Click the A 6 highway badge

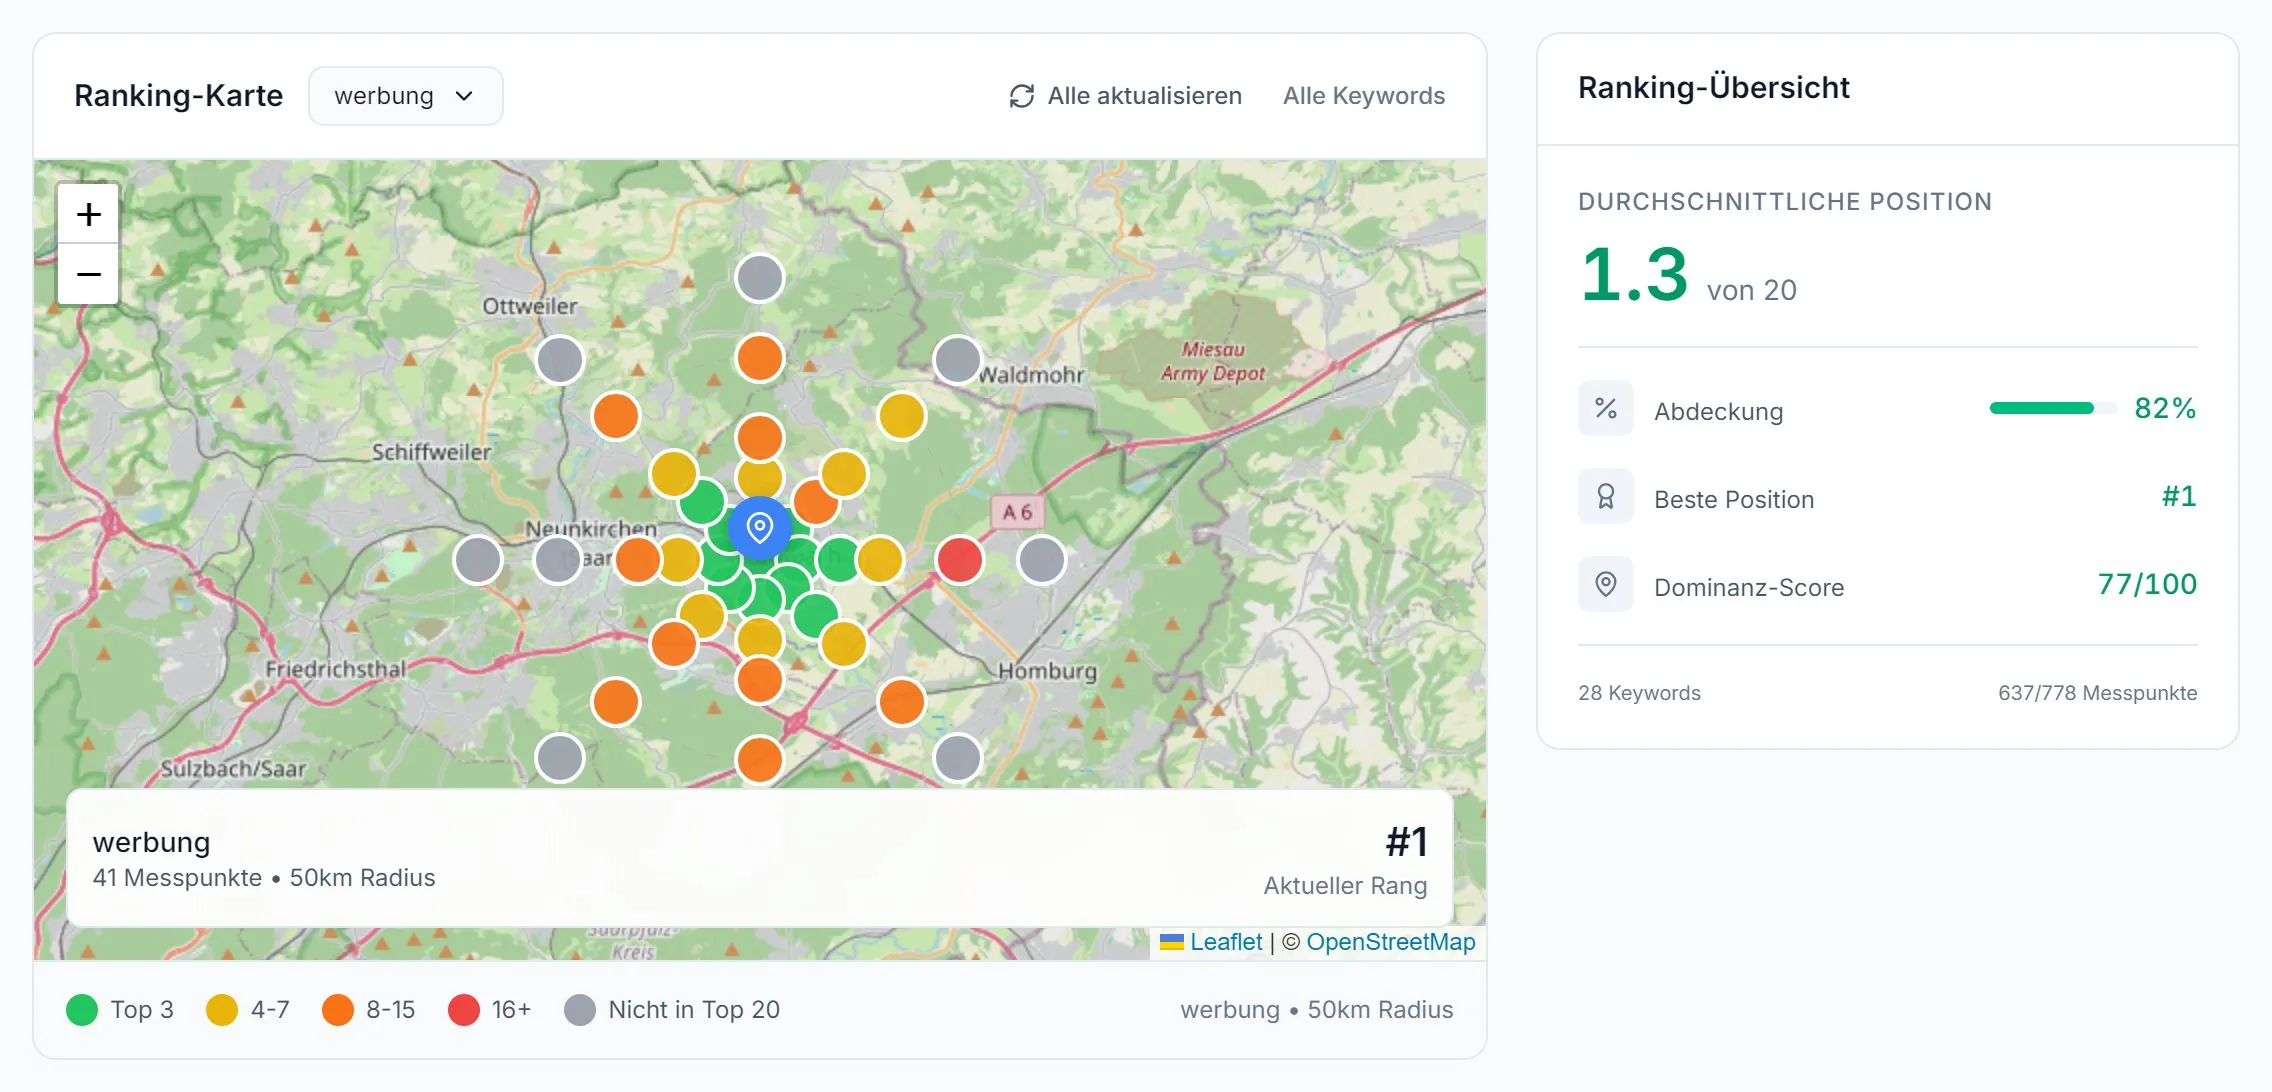tap(1017, 512)
